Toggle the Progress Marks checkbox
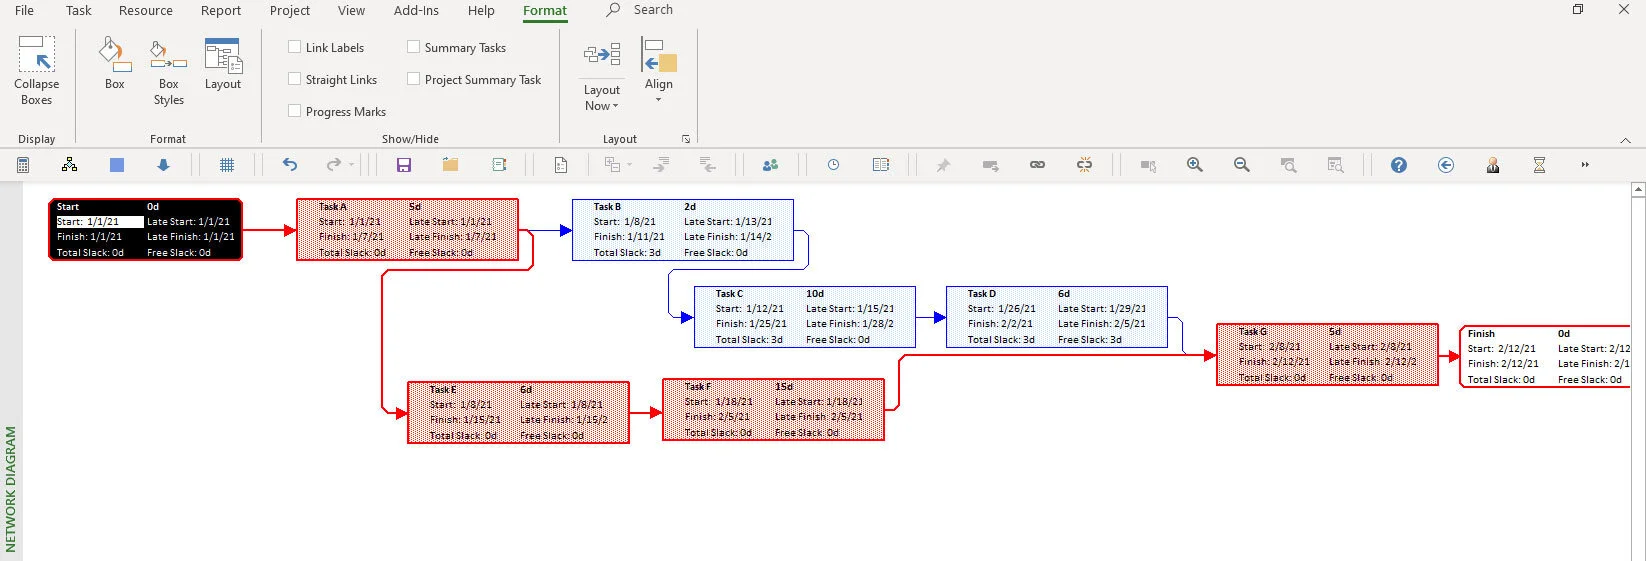 coord(295,111)
